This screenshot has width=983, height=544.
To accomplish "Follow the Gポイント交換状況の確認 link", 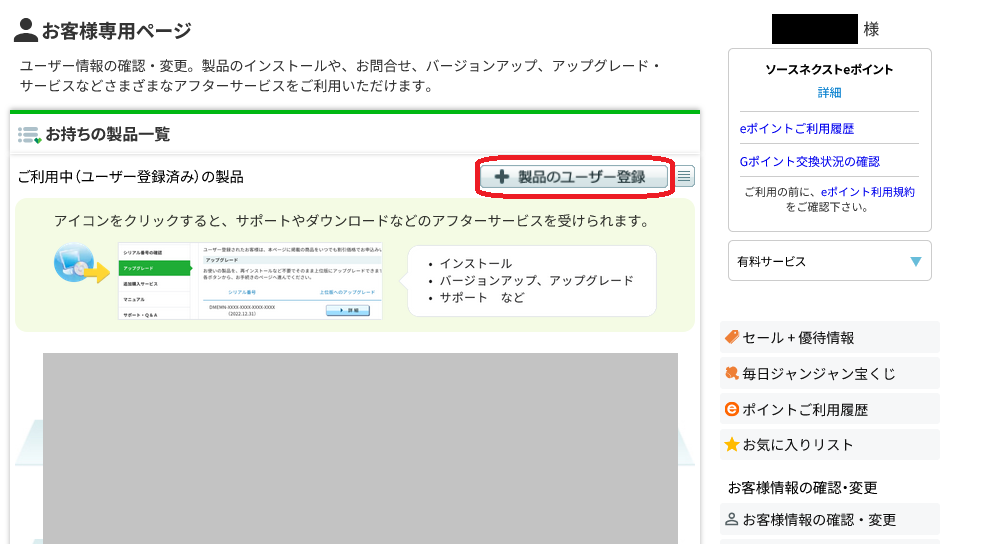I will pyautogui.click(x=809, y=161).
